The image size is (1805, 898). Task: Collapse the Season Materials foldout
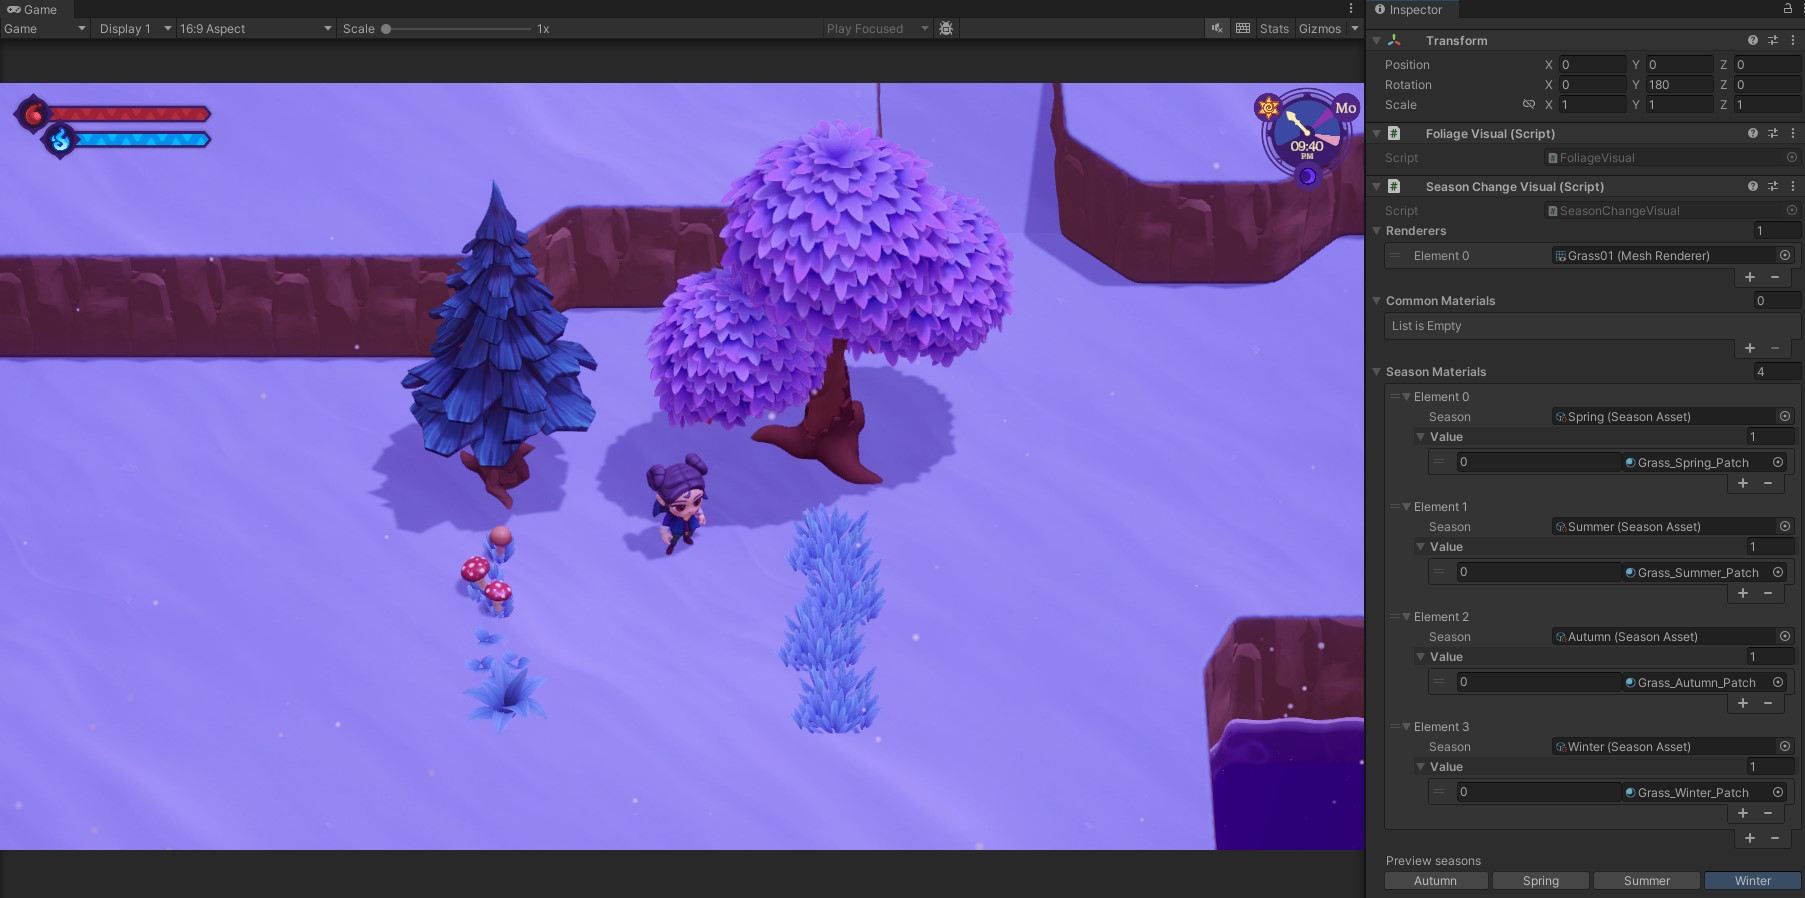(1377, 372)
